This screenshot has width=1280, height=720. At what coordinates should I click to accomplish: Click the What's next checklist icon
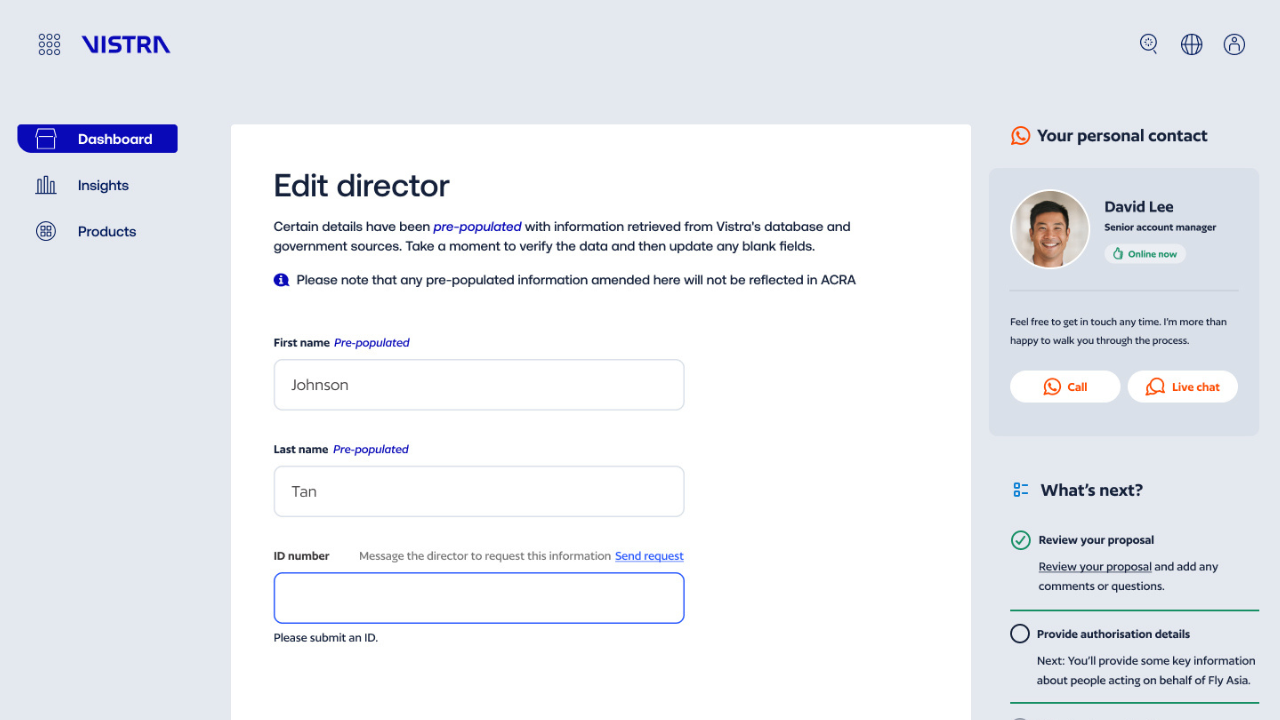1020,490
